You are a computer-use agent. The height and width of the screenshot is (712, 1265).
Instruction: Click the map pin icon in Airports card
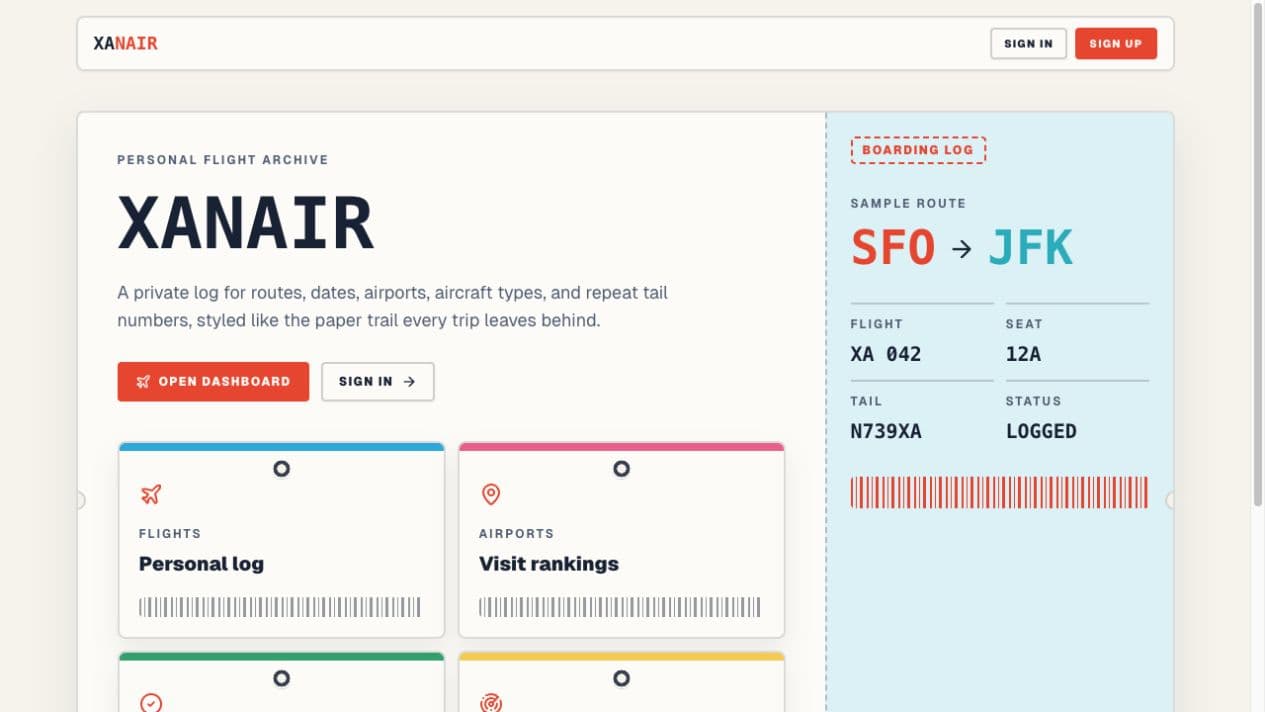pos(490,494)
